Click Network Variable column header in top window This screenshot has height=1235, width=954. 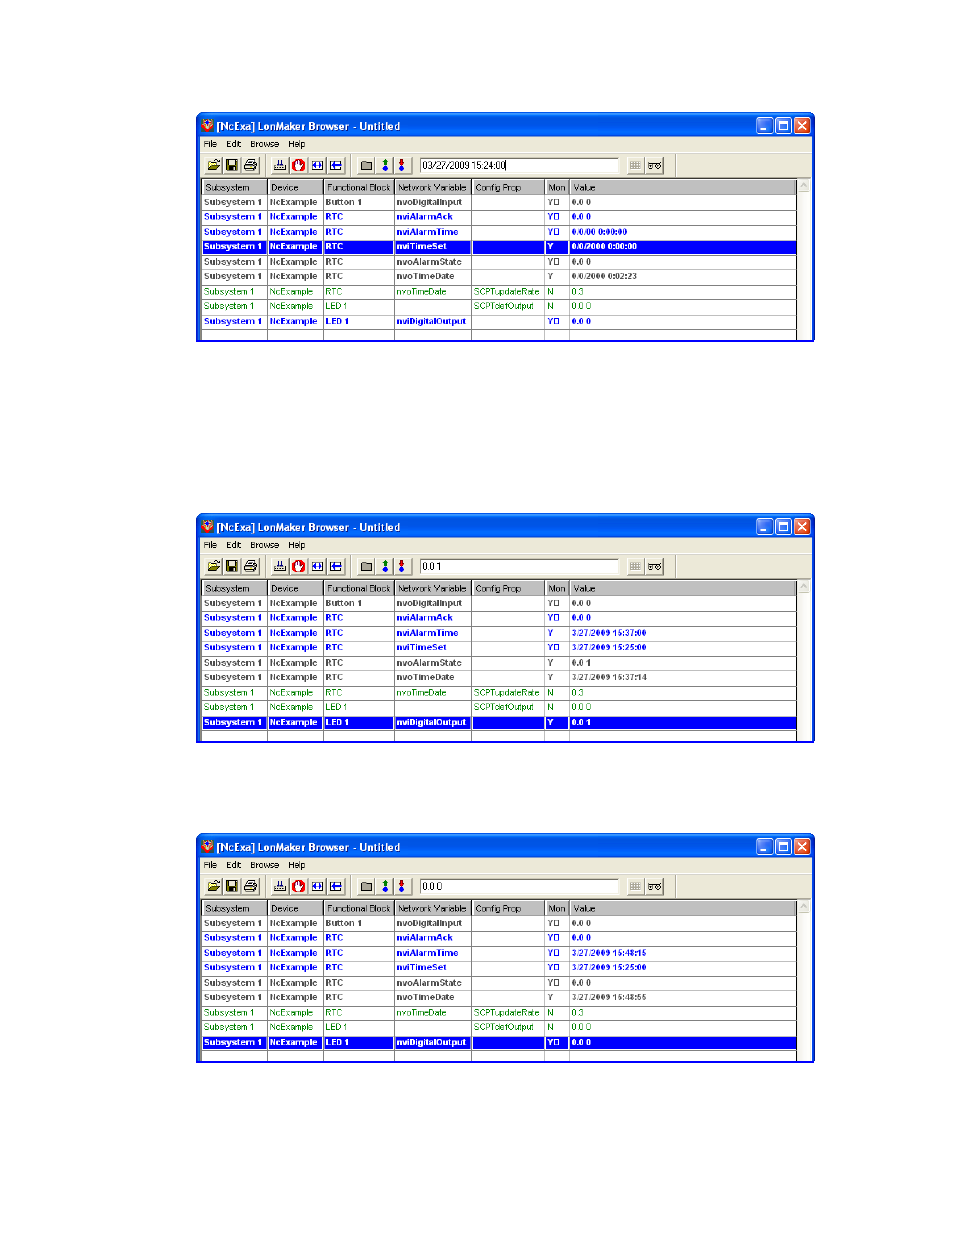coord(432,187)
